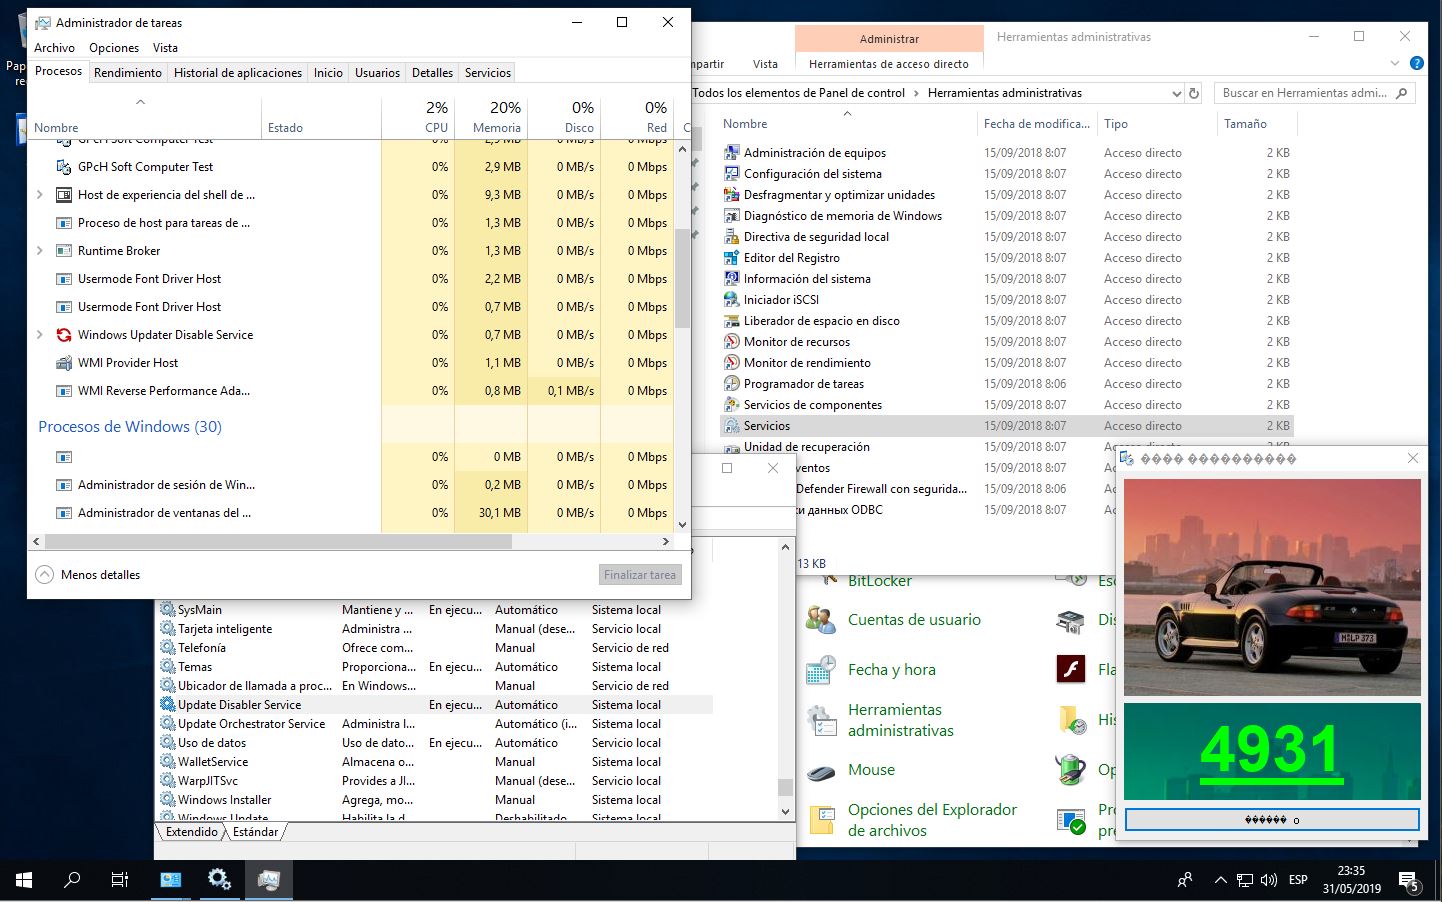This screenshot has height=902, width=1442.
Task: Switch to the Rendimiento tab
Action: tap(127, 73)
